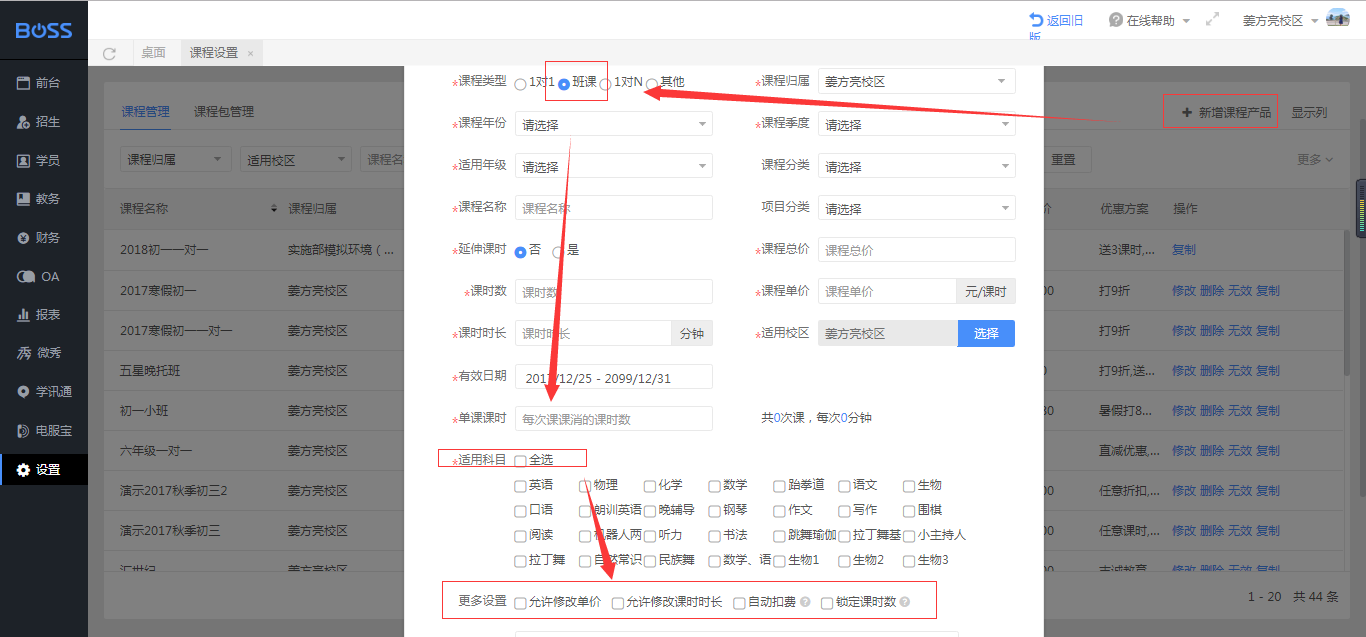The image size is (1366, 637).
Task: Enable 自动扣费 option
Action: (x=739, y=603)
